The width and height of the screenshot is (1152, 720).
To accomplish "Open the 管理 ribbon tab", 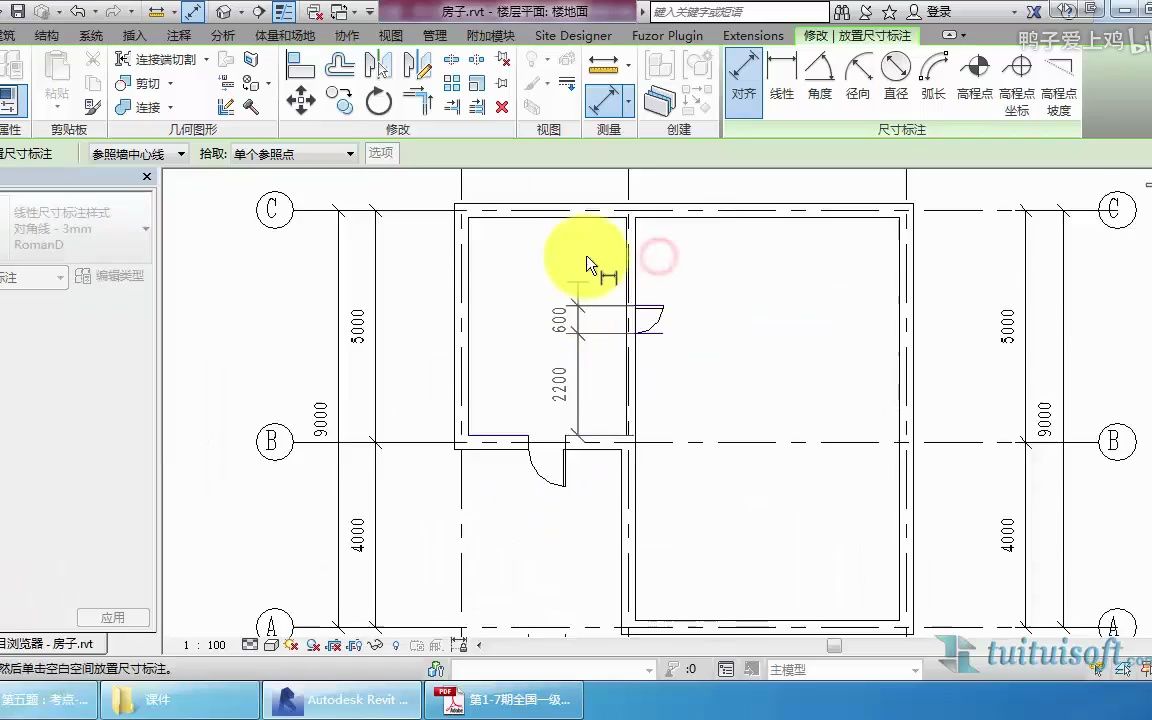I will [x=434, y=35].
